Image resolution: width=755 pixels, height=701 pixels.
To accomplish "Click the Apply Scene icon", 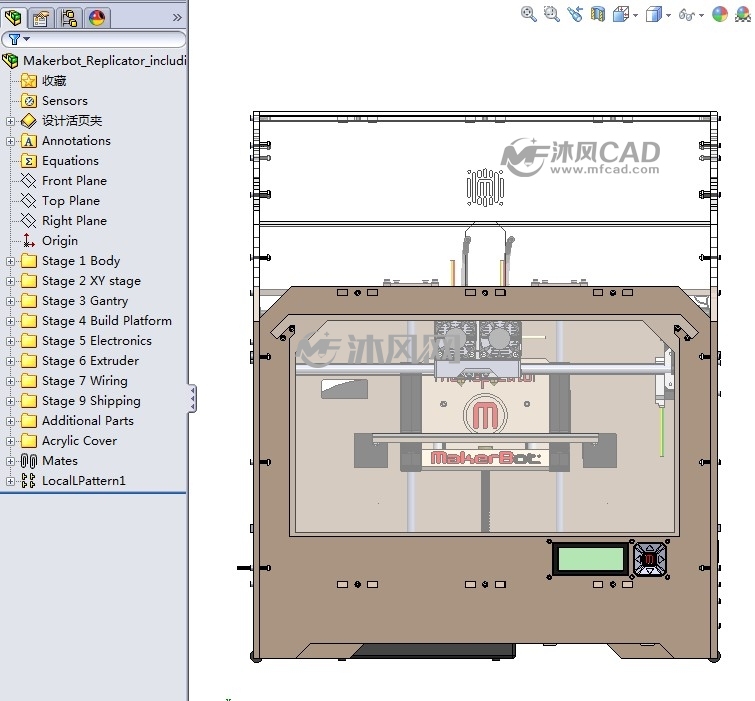I will (x=743, y=14).
